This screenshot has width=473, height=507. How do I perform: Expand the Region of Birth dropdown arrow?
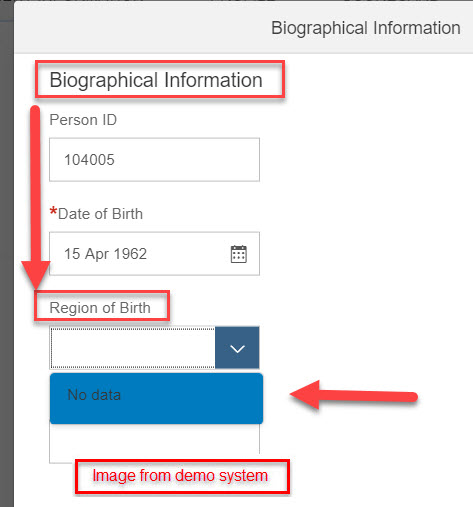(x=237, y=348)
